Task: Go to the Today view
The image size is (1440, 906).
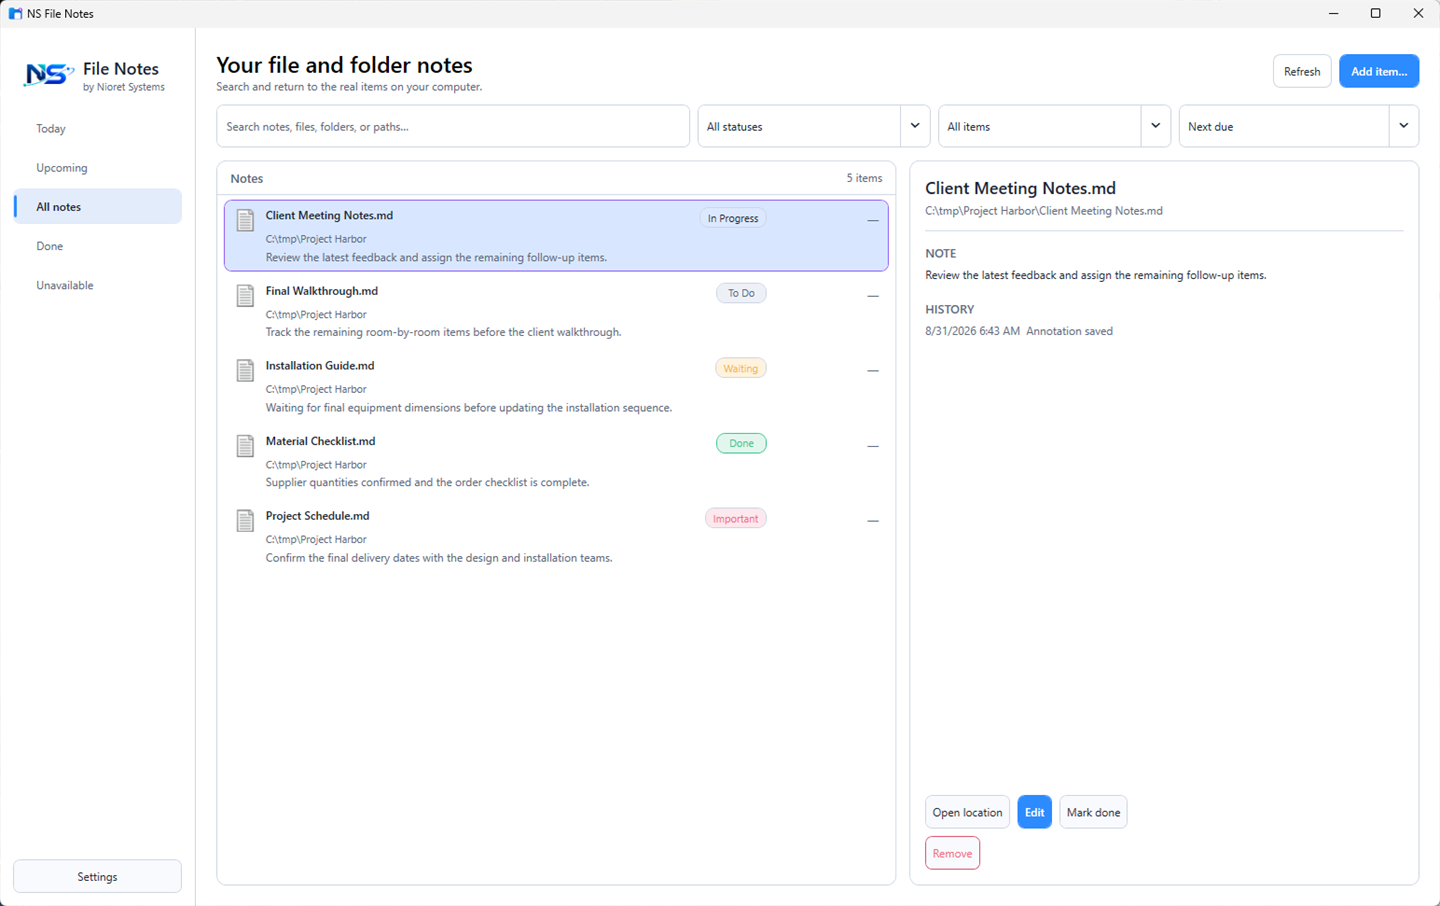Action: 98,129
